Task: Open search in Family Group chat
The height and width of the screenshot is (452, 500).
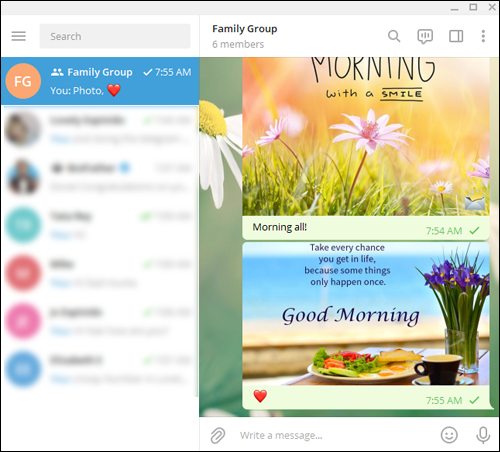Action: [x=394, y=36]
